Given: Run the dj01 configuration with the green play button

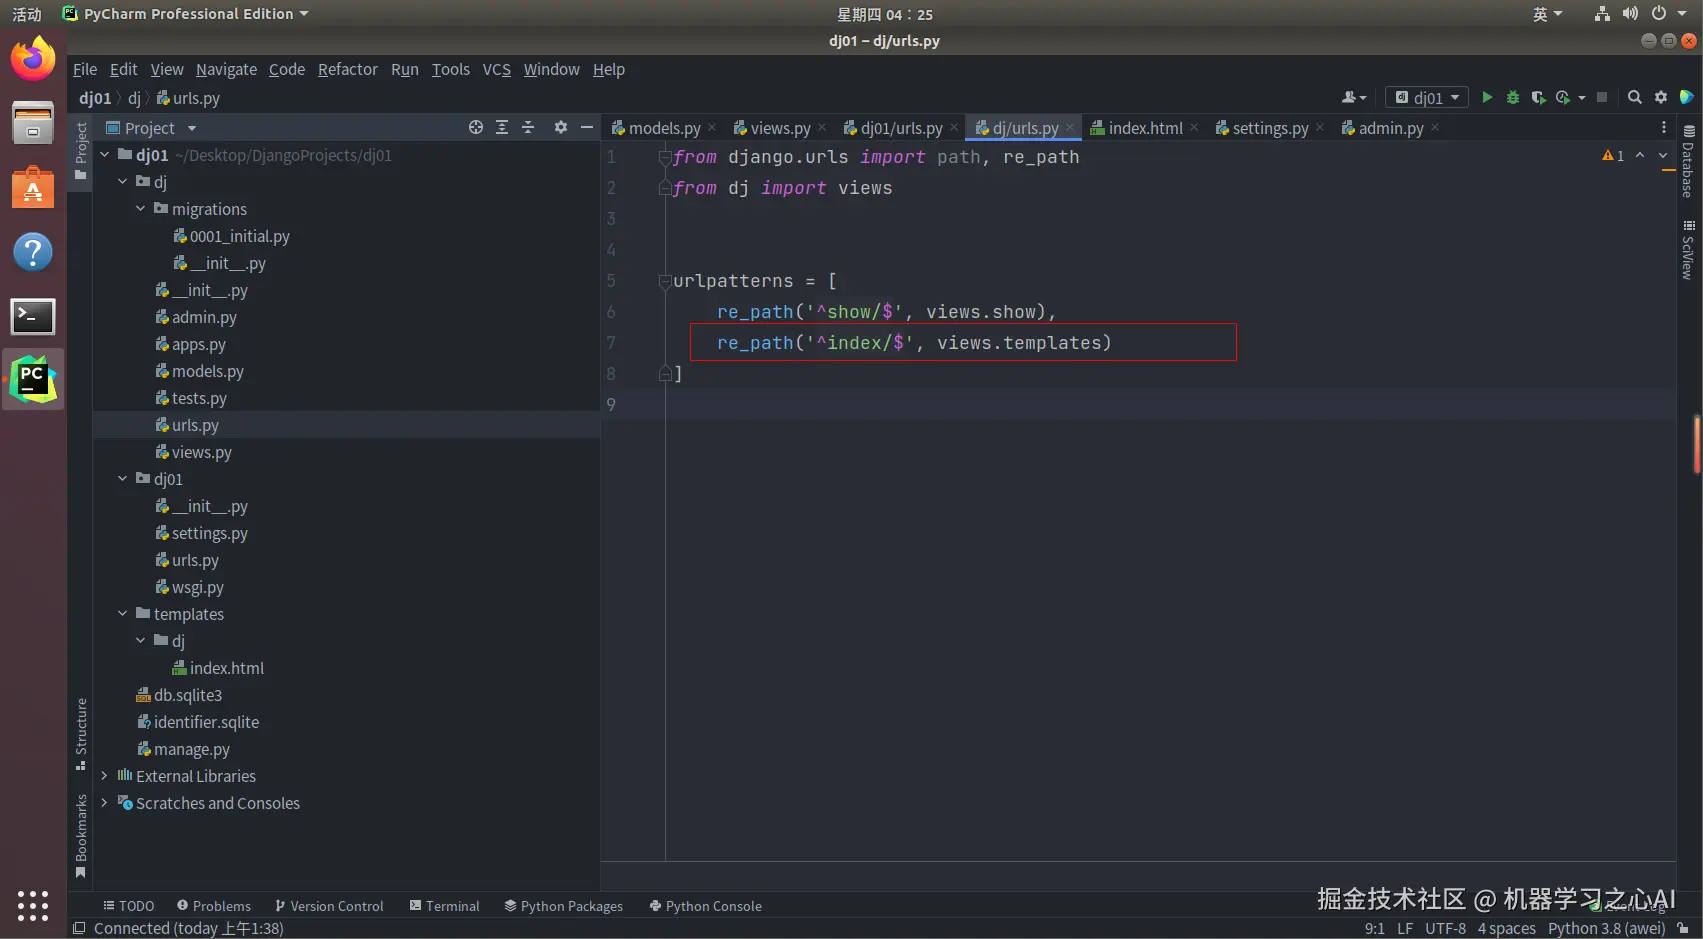Looking at the screenshot, I should (1487, 97).
